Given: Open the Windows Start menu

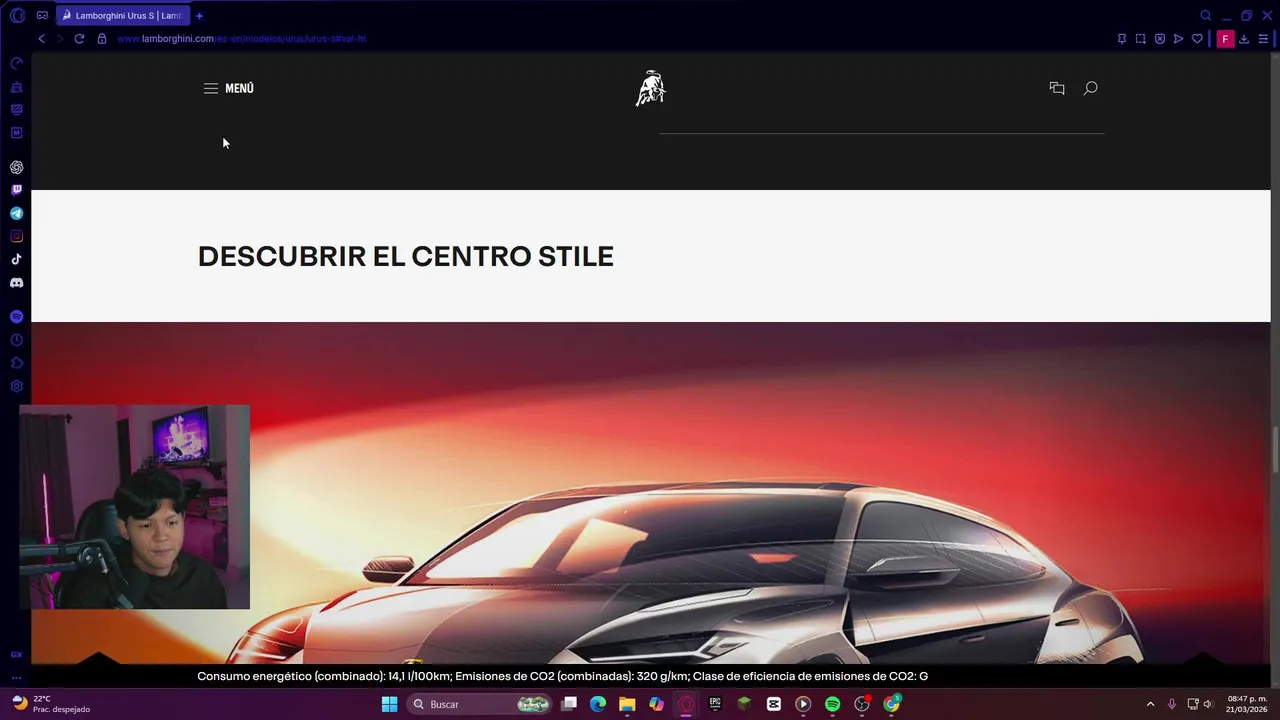Looking at the screenshot, I should (389, 704).
